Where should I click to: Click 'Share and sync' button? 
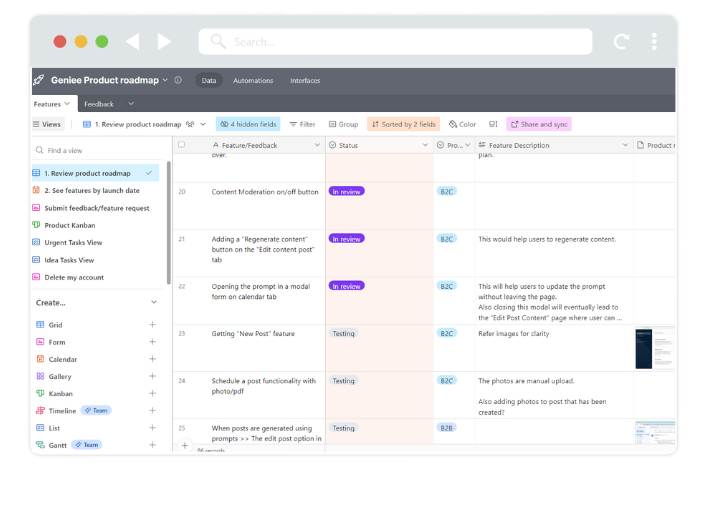(x=539, y=124)
